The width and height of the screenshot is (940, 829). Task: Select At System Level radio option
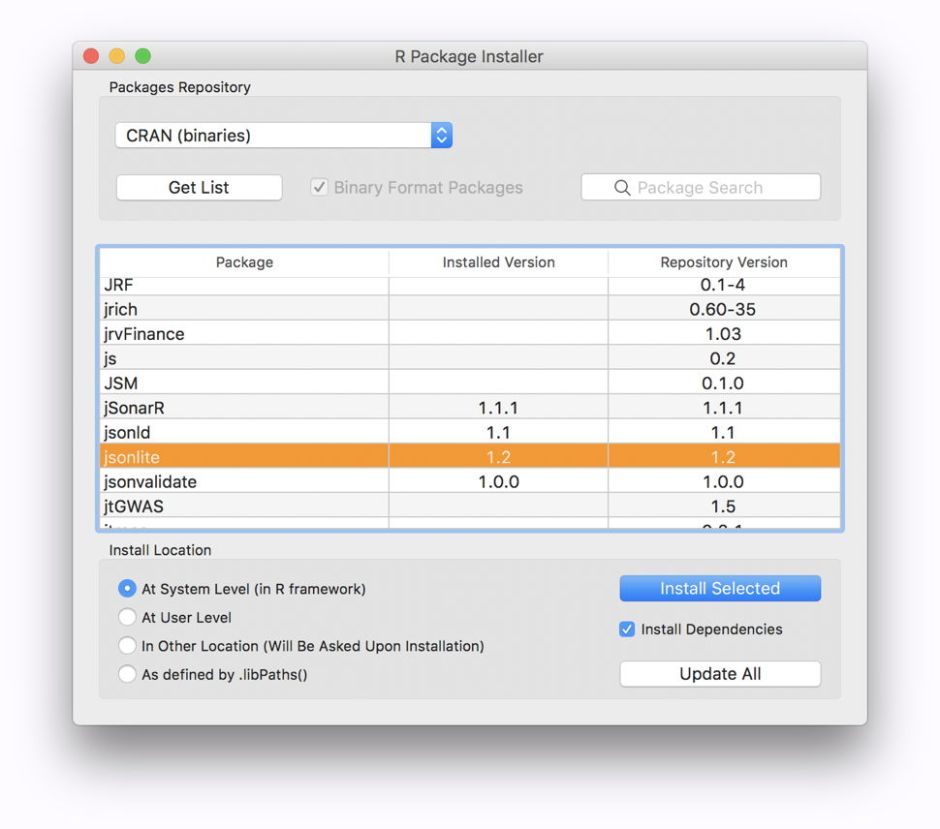pyautogui.click(x=127, y=589)
